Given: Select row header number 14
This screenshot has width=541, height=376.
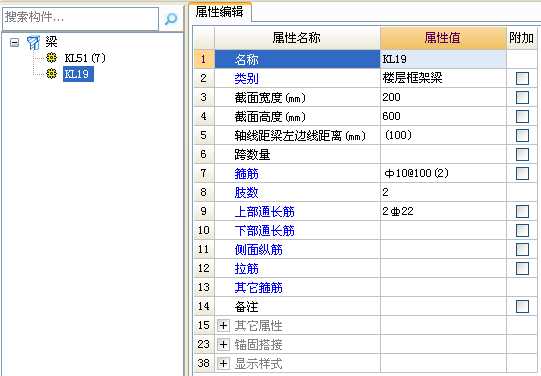Looking at the screenshot, I should (x=204, y=306).
